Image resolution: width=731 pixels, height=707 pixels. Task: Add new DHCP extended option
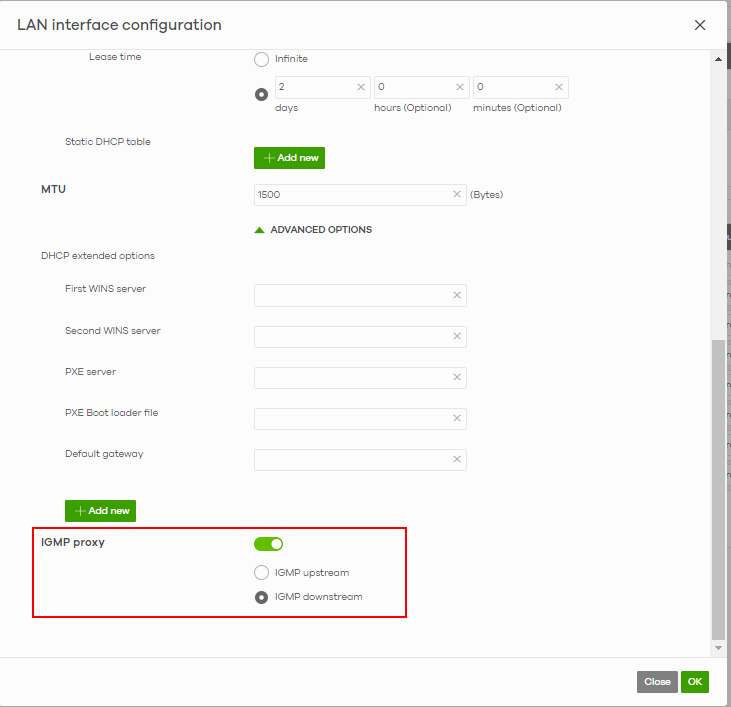tap(100, 511)
